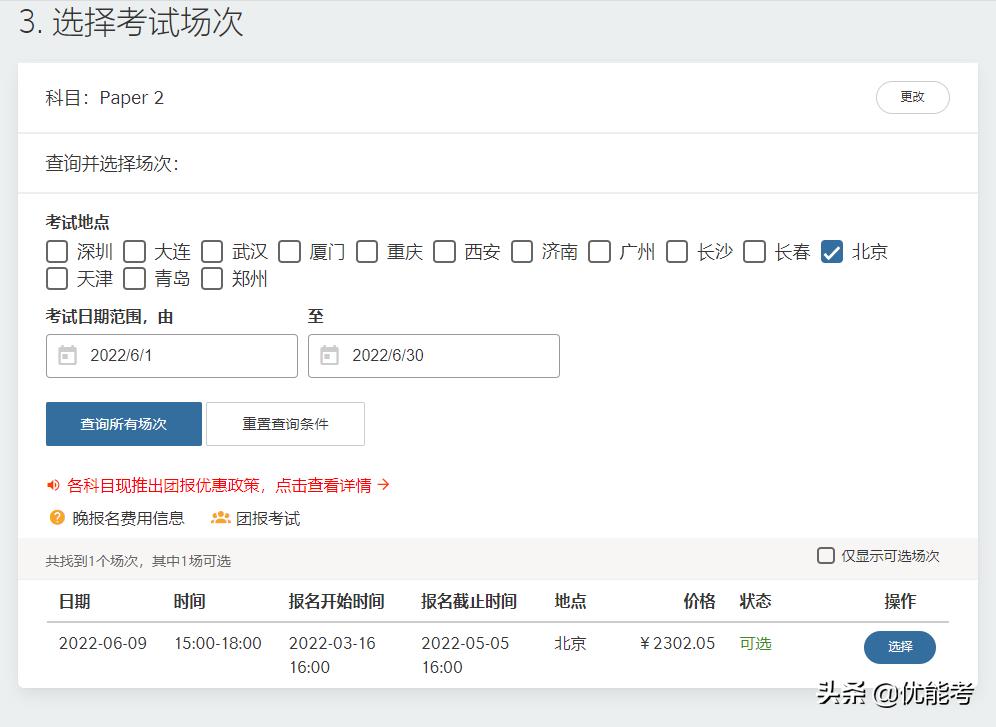Check the 郑州 location checkbox
The width and height of the screenshot is (996, 727).
click(211, 279)
